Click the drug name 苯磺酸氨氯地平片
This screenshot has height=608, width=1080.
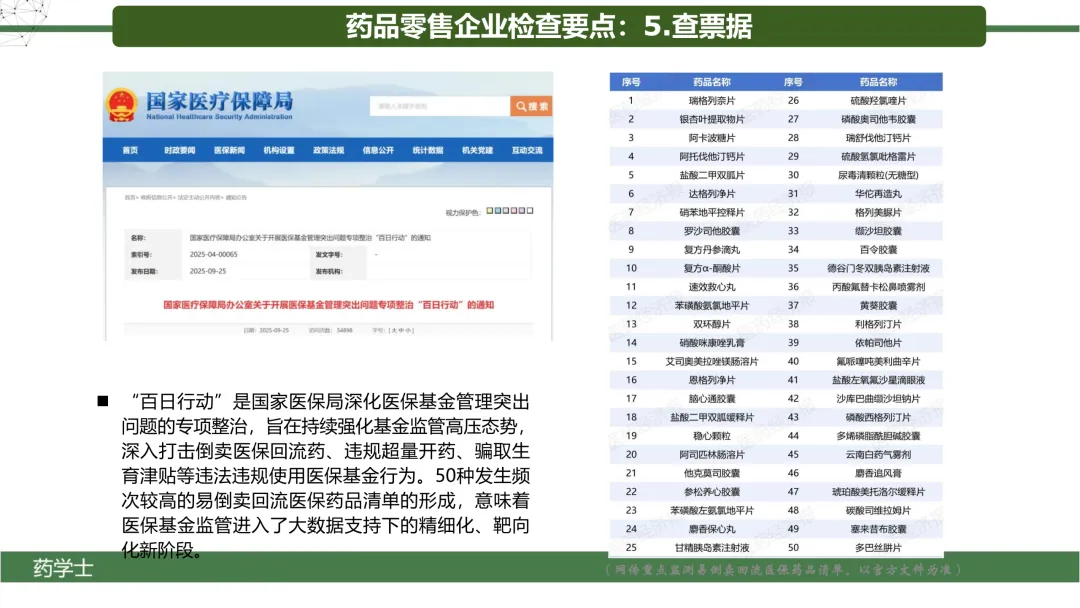point(712,305)
